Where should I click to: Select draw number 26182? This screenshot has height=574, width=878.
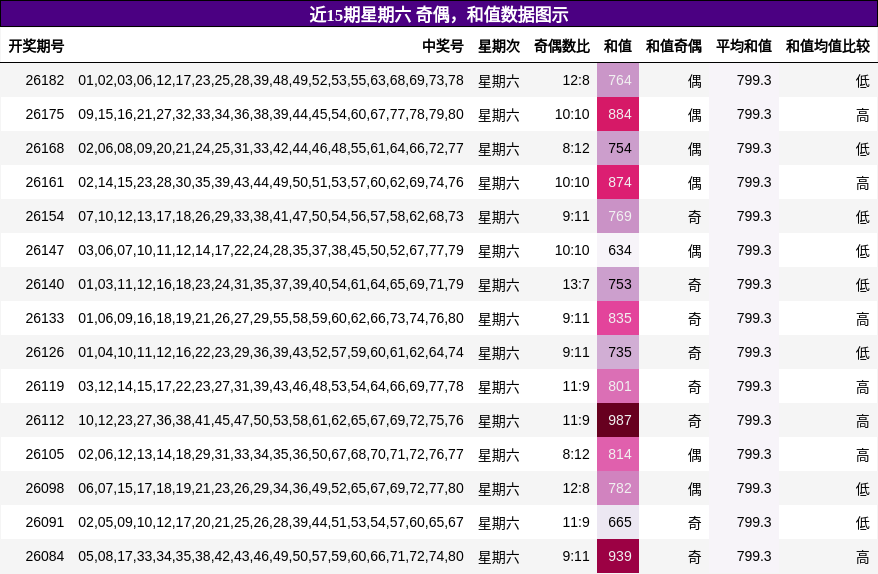pos(45,81)
